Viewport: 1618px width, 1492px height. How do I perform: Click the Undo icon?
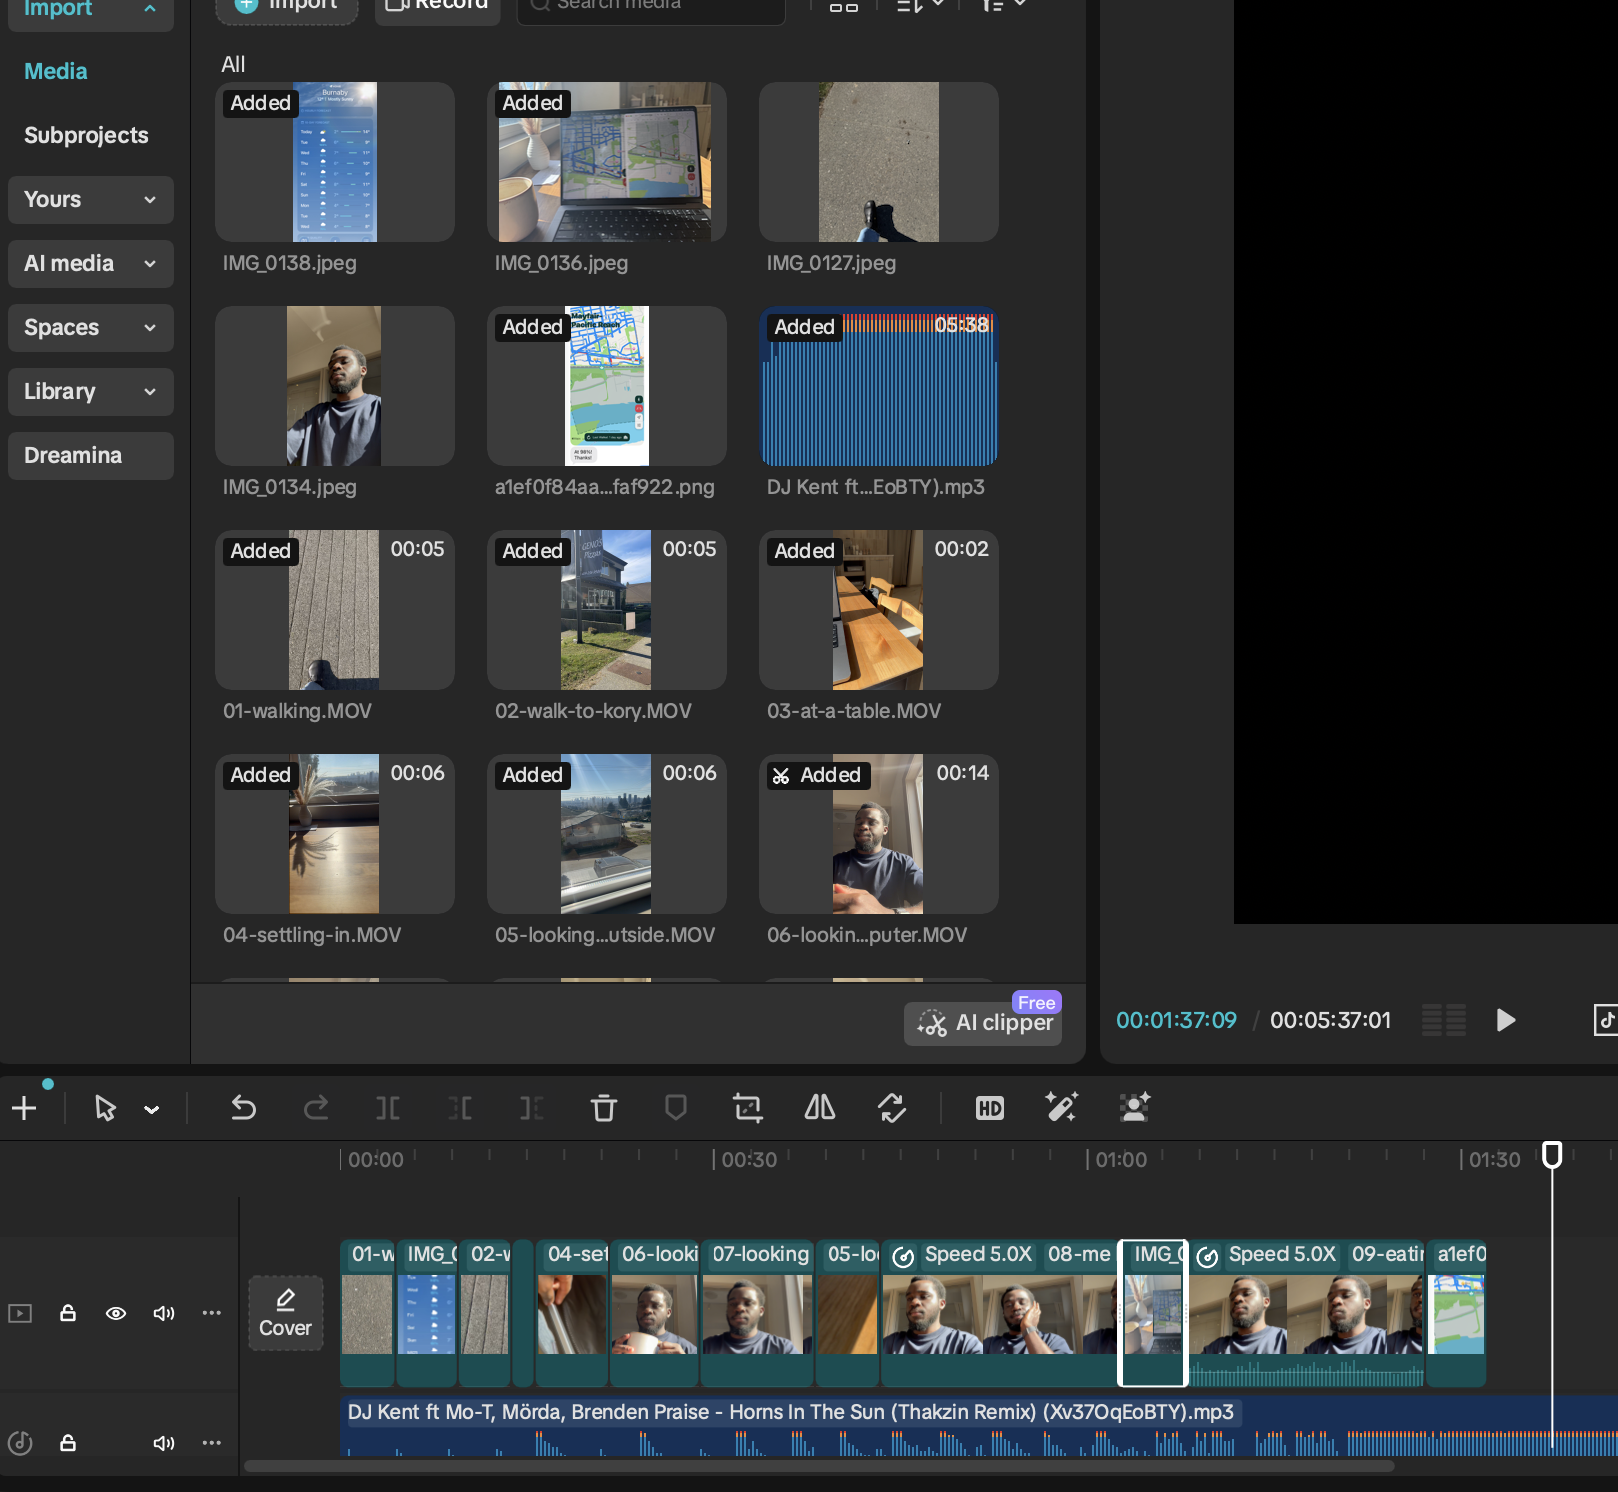(x=243, y=1108)
